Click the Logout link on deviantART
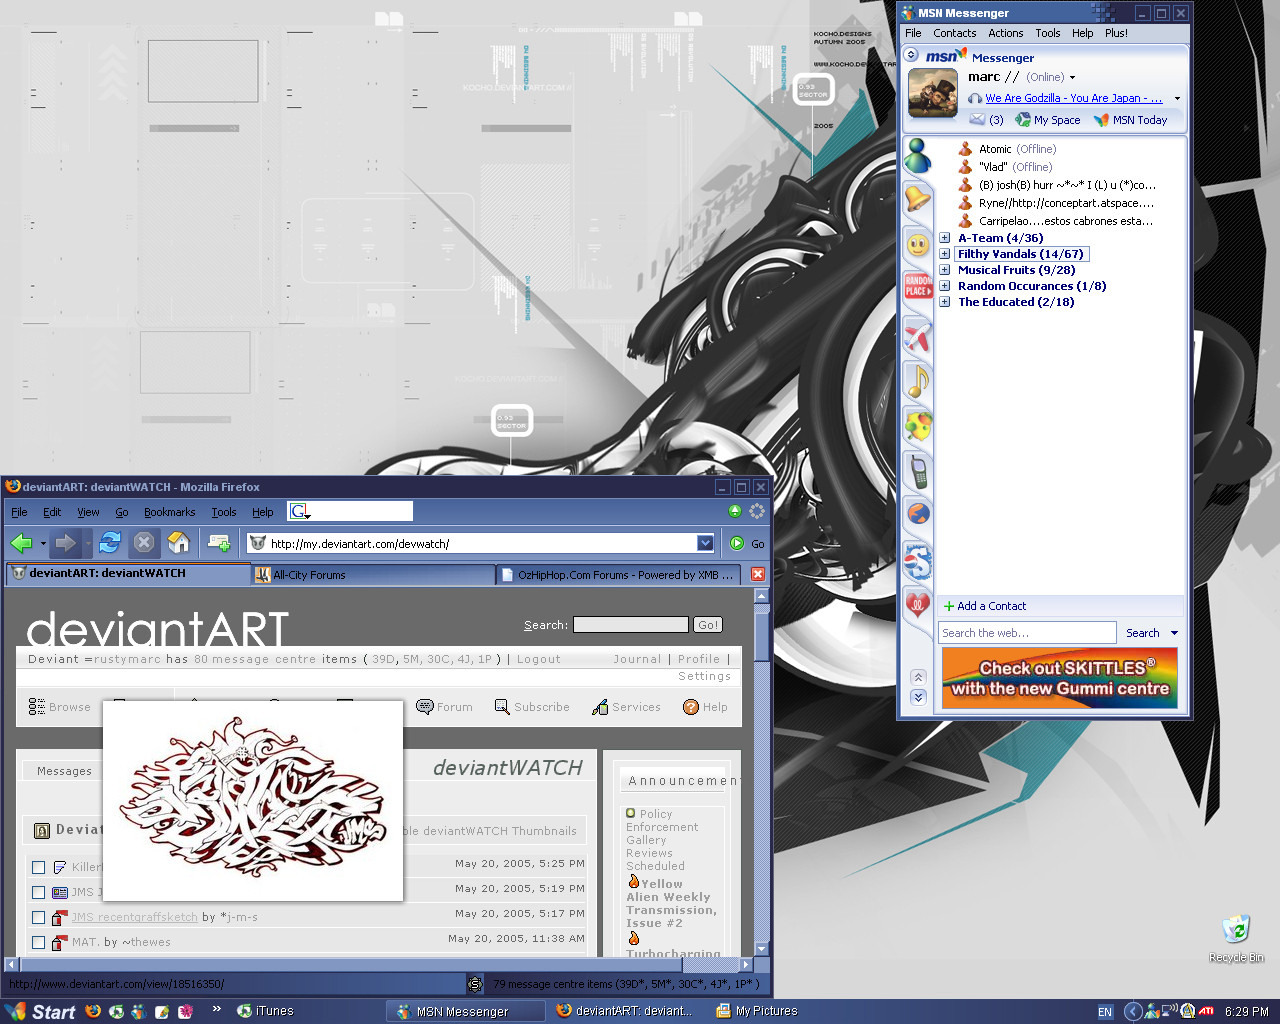The image size is (1280, 1024). point(539,659)
